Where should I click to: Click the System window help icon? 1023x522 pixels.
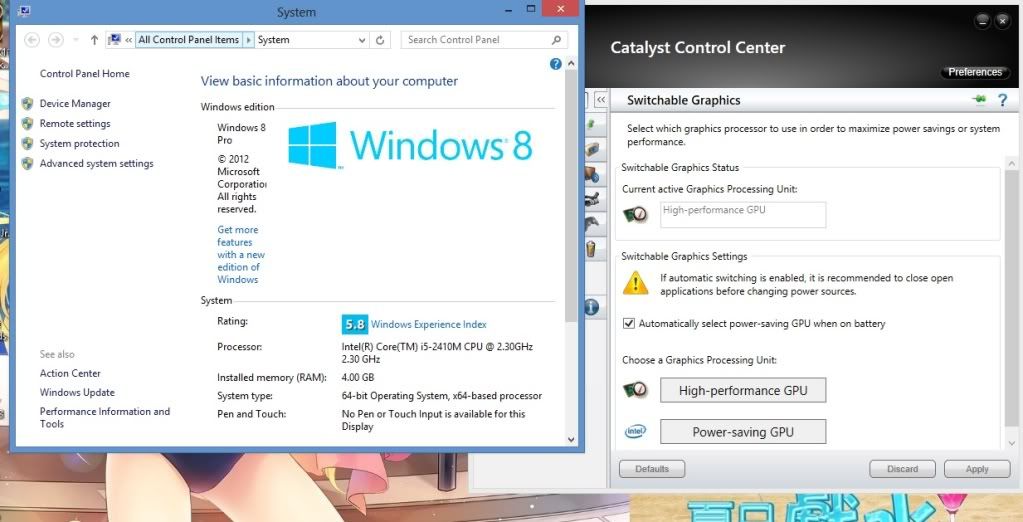pos(555,64)
